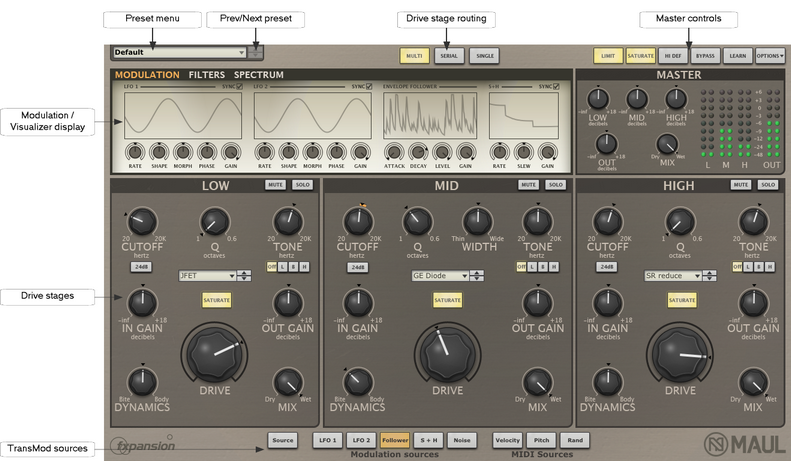Select Follower modulation source

click(x=395, y=440)
